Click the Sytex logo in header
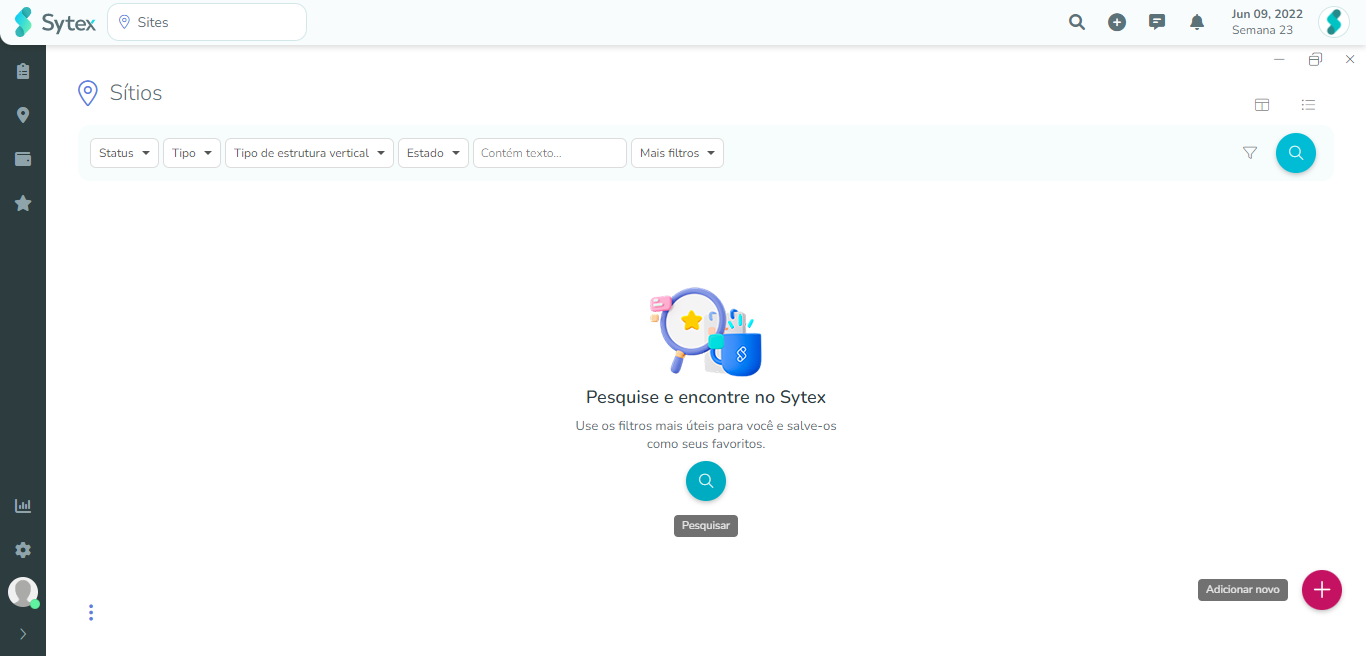 coord(55,22)
